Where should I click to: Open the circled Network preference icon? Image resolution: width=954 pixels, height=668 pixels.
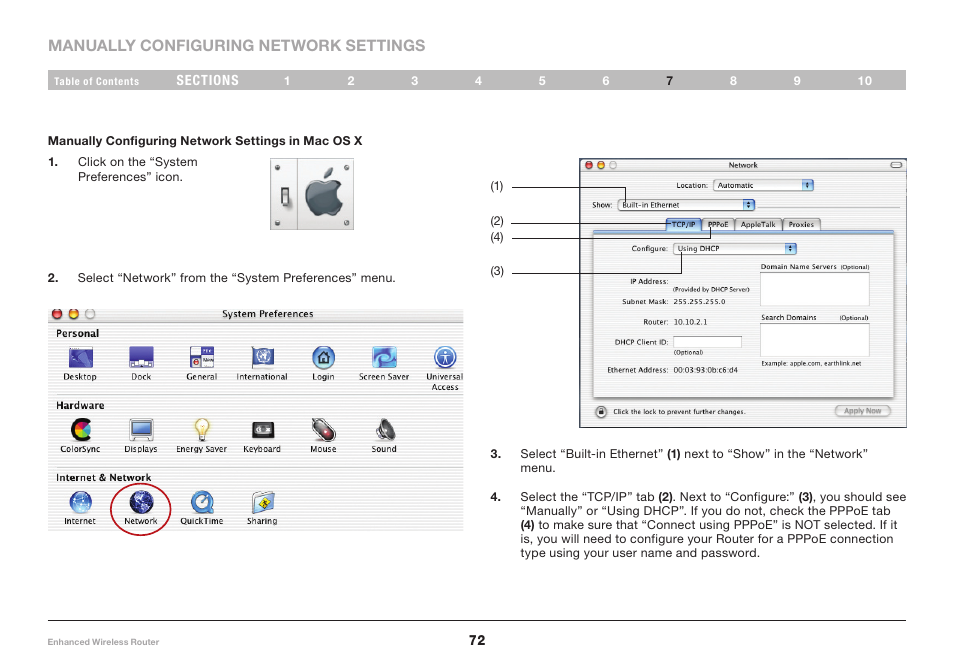(141, 503)
